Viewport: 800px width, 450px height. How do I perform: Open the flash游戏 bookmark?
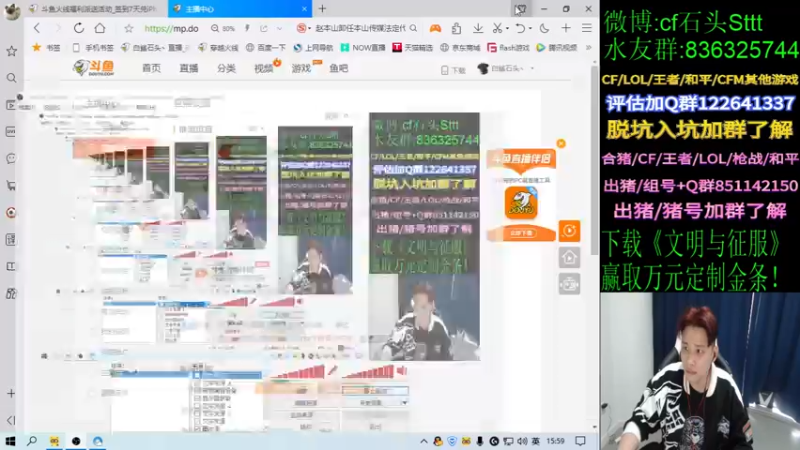[x=508, y=47]
